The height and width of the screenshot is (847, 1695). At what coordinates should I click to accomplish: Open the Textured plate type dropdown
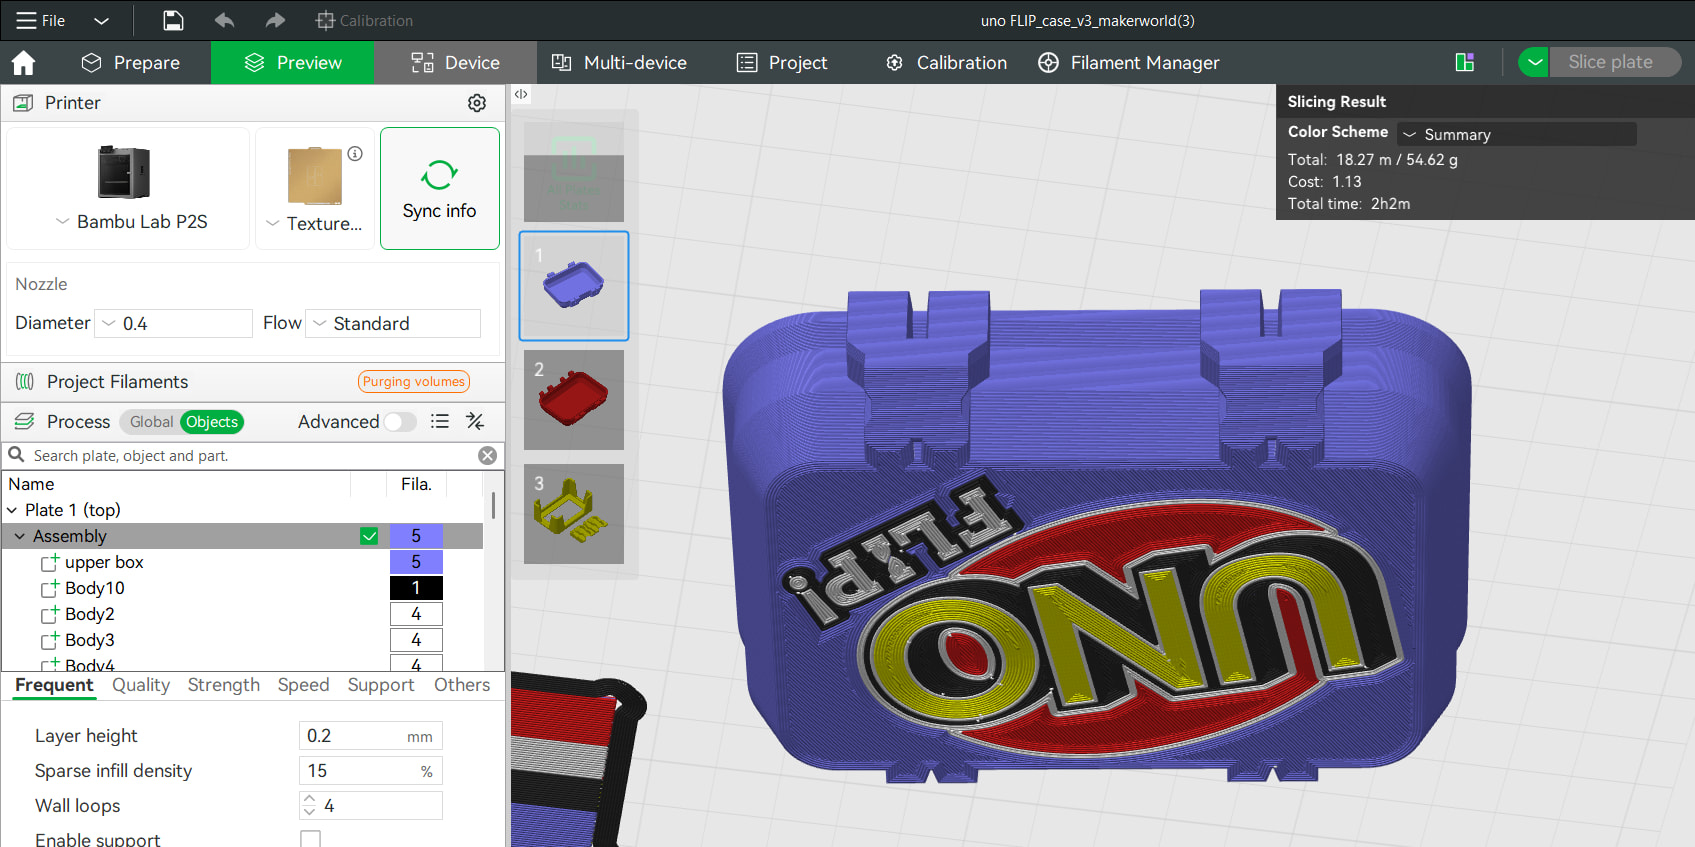272,224
